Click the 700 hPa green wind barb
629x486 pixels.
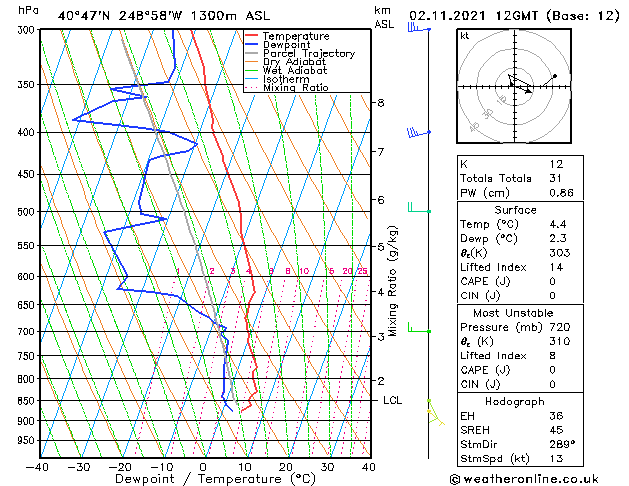click(x=419, y=328)
